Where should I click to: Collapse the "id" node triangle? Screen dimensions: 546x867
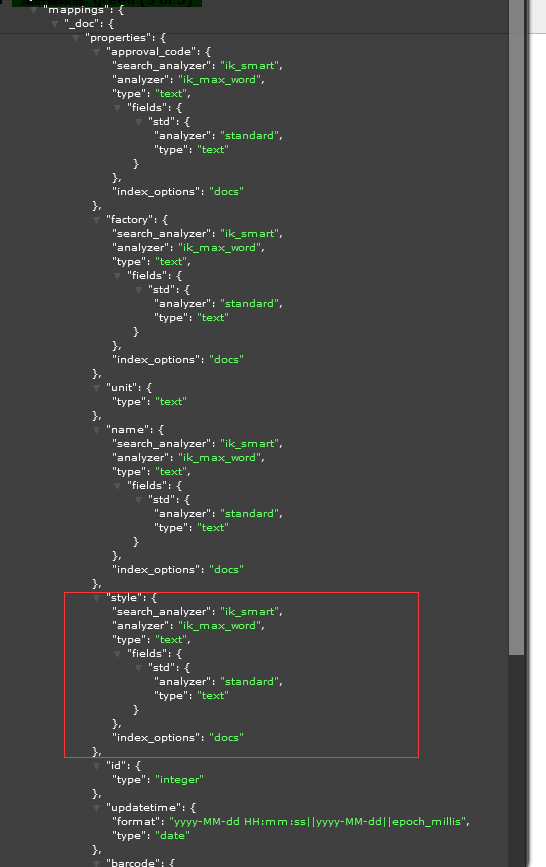(97, 766)
